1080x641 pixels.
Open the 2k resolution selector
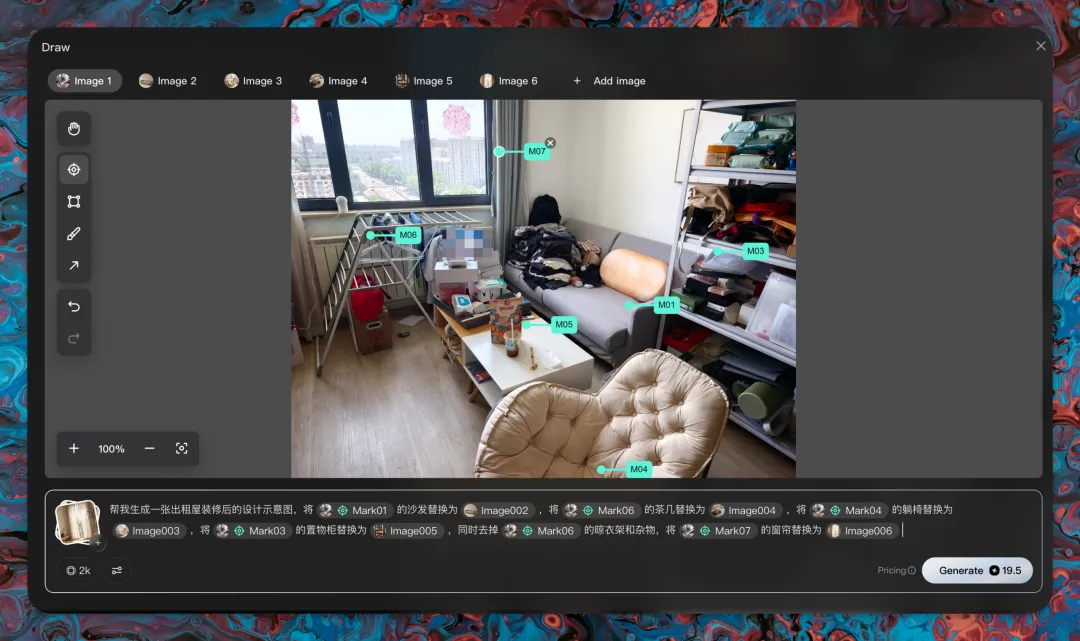point(79,570)
